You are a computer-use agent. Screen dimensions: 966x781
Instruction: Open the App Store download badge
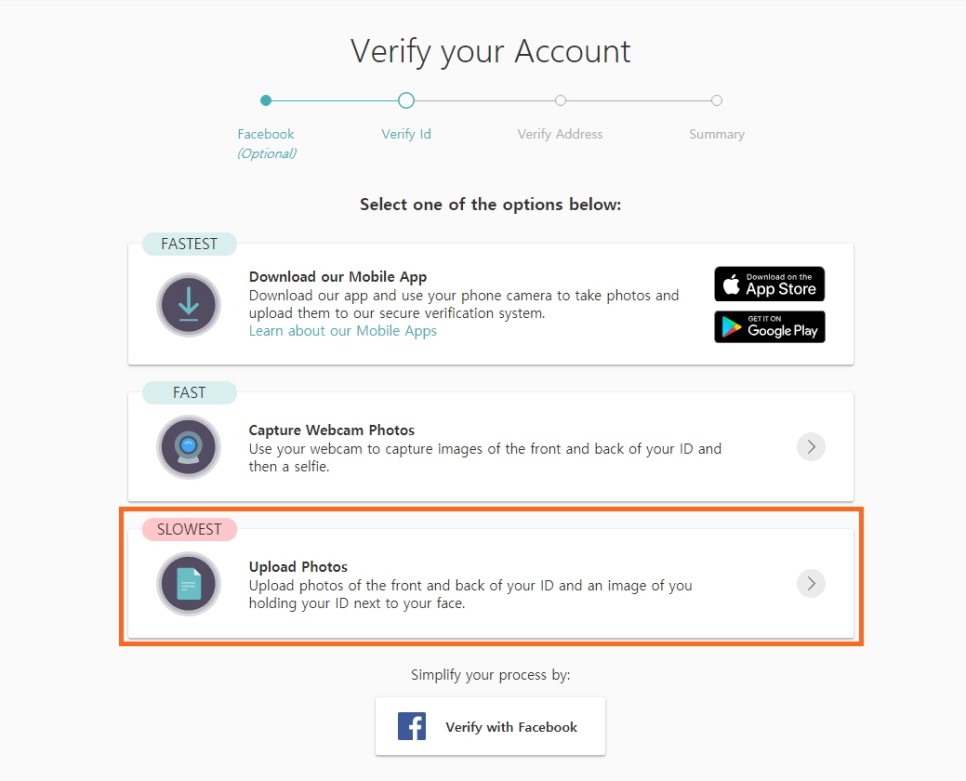click(x=769, y=284)
